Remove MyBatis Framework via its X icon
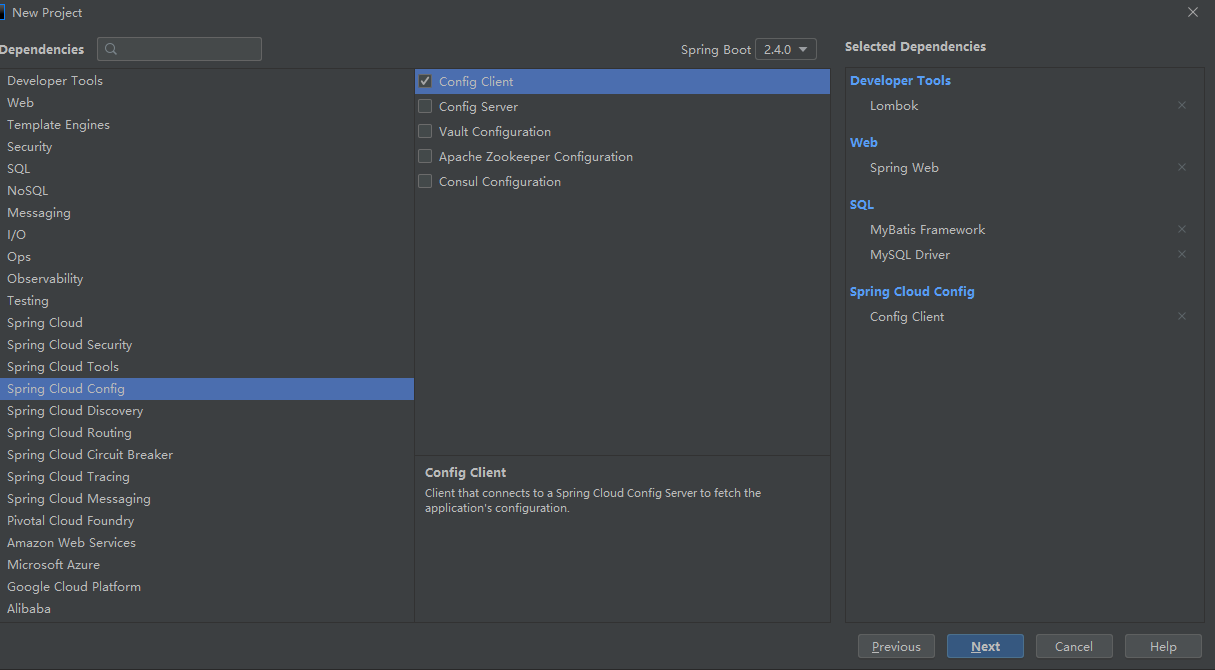Viewport: 1215px width, 670px height. point(1182,229)
